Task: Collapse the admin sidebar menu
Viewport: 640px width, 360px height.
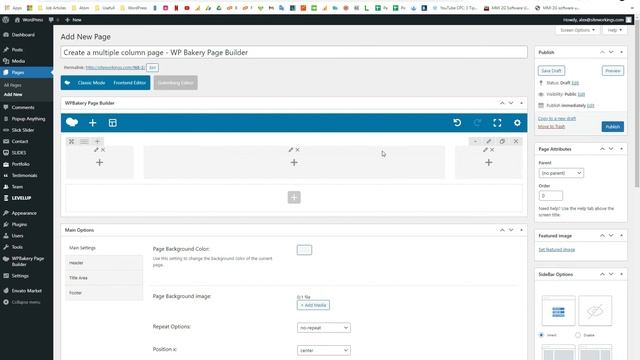Action: click(25, 302)
